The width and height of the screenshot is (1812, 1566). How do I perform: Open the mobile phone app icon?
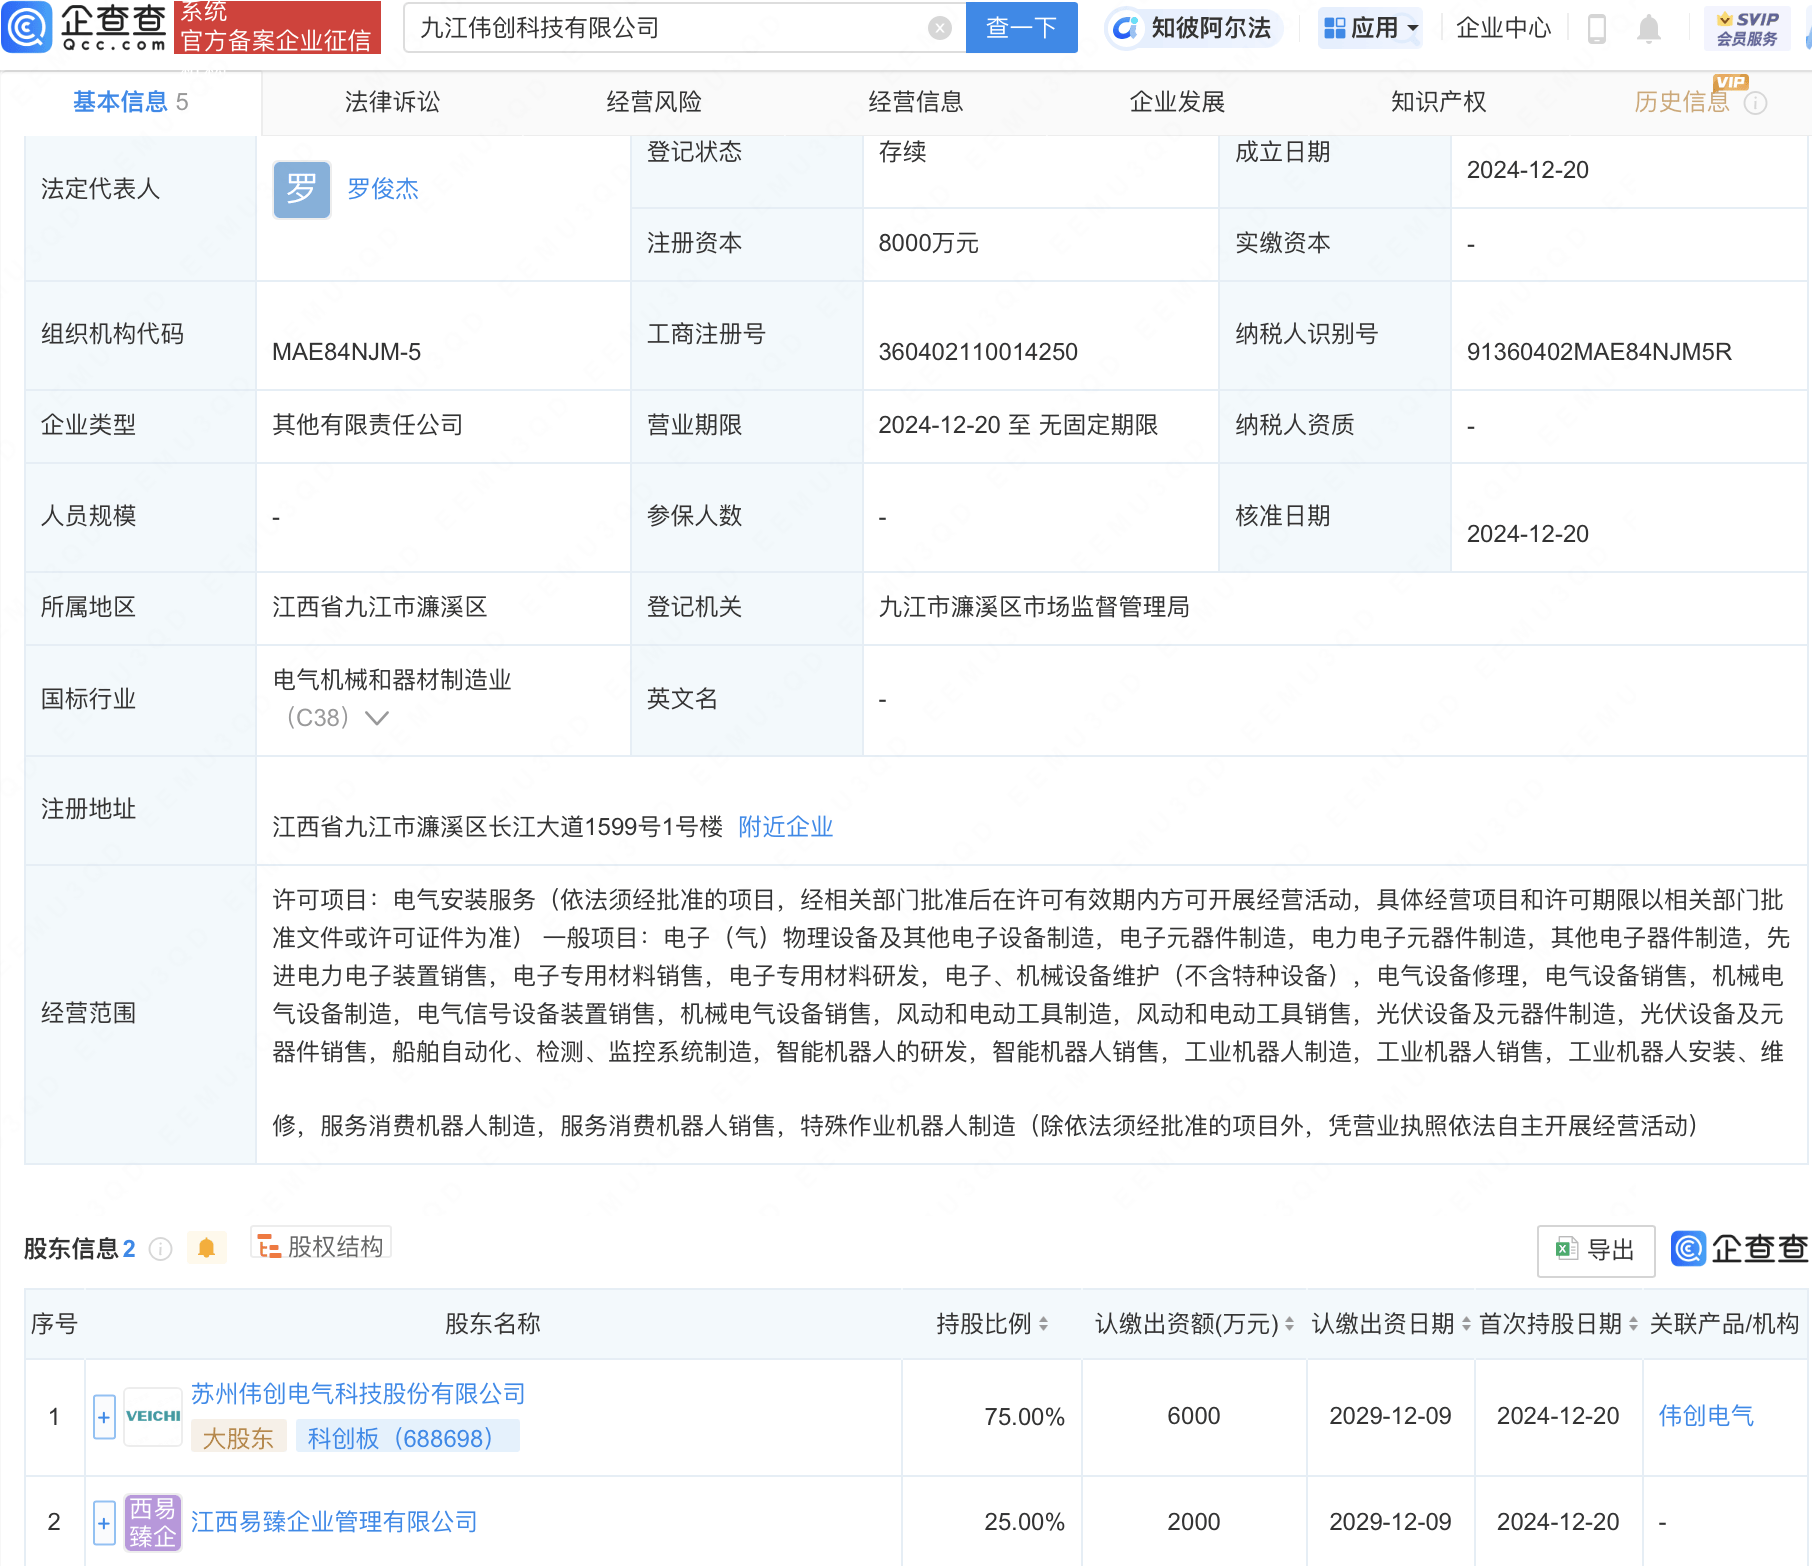(1597, 29)
